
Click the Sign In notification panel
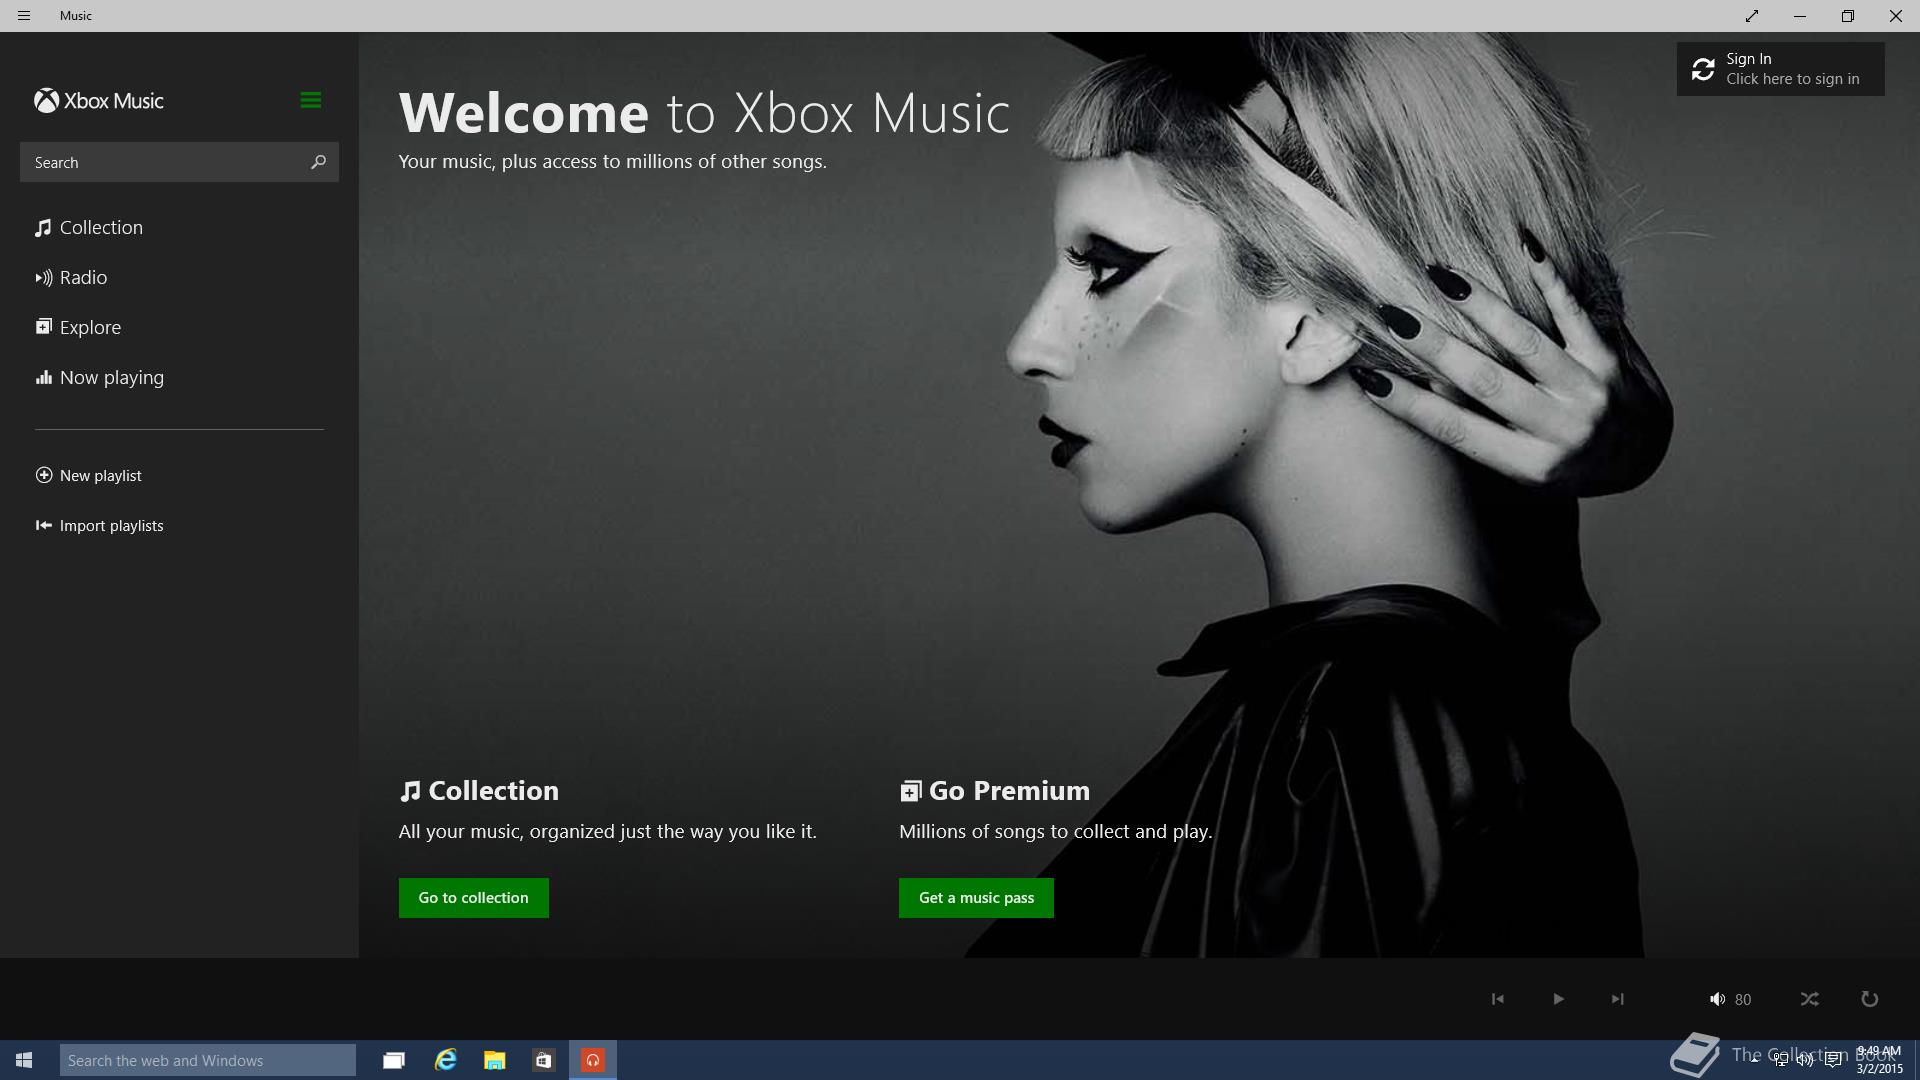(x=1780, y=69)
